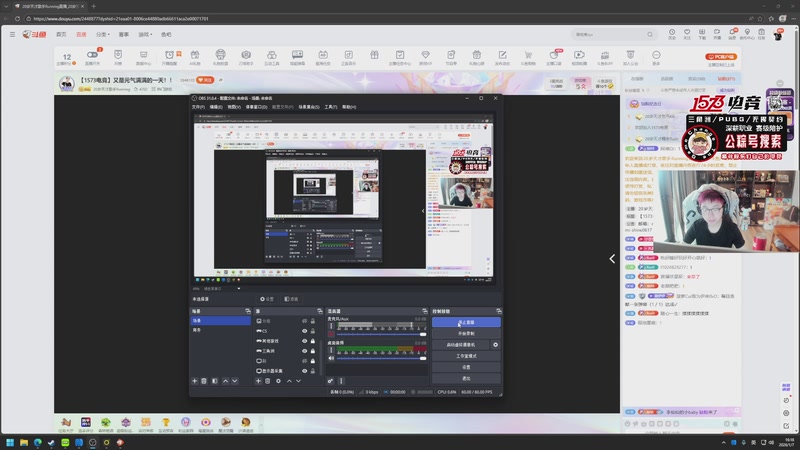Open Douyu hamburger side menu
This screenshot has width=800, height=450.
[12, 34]
